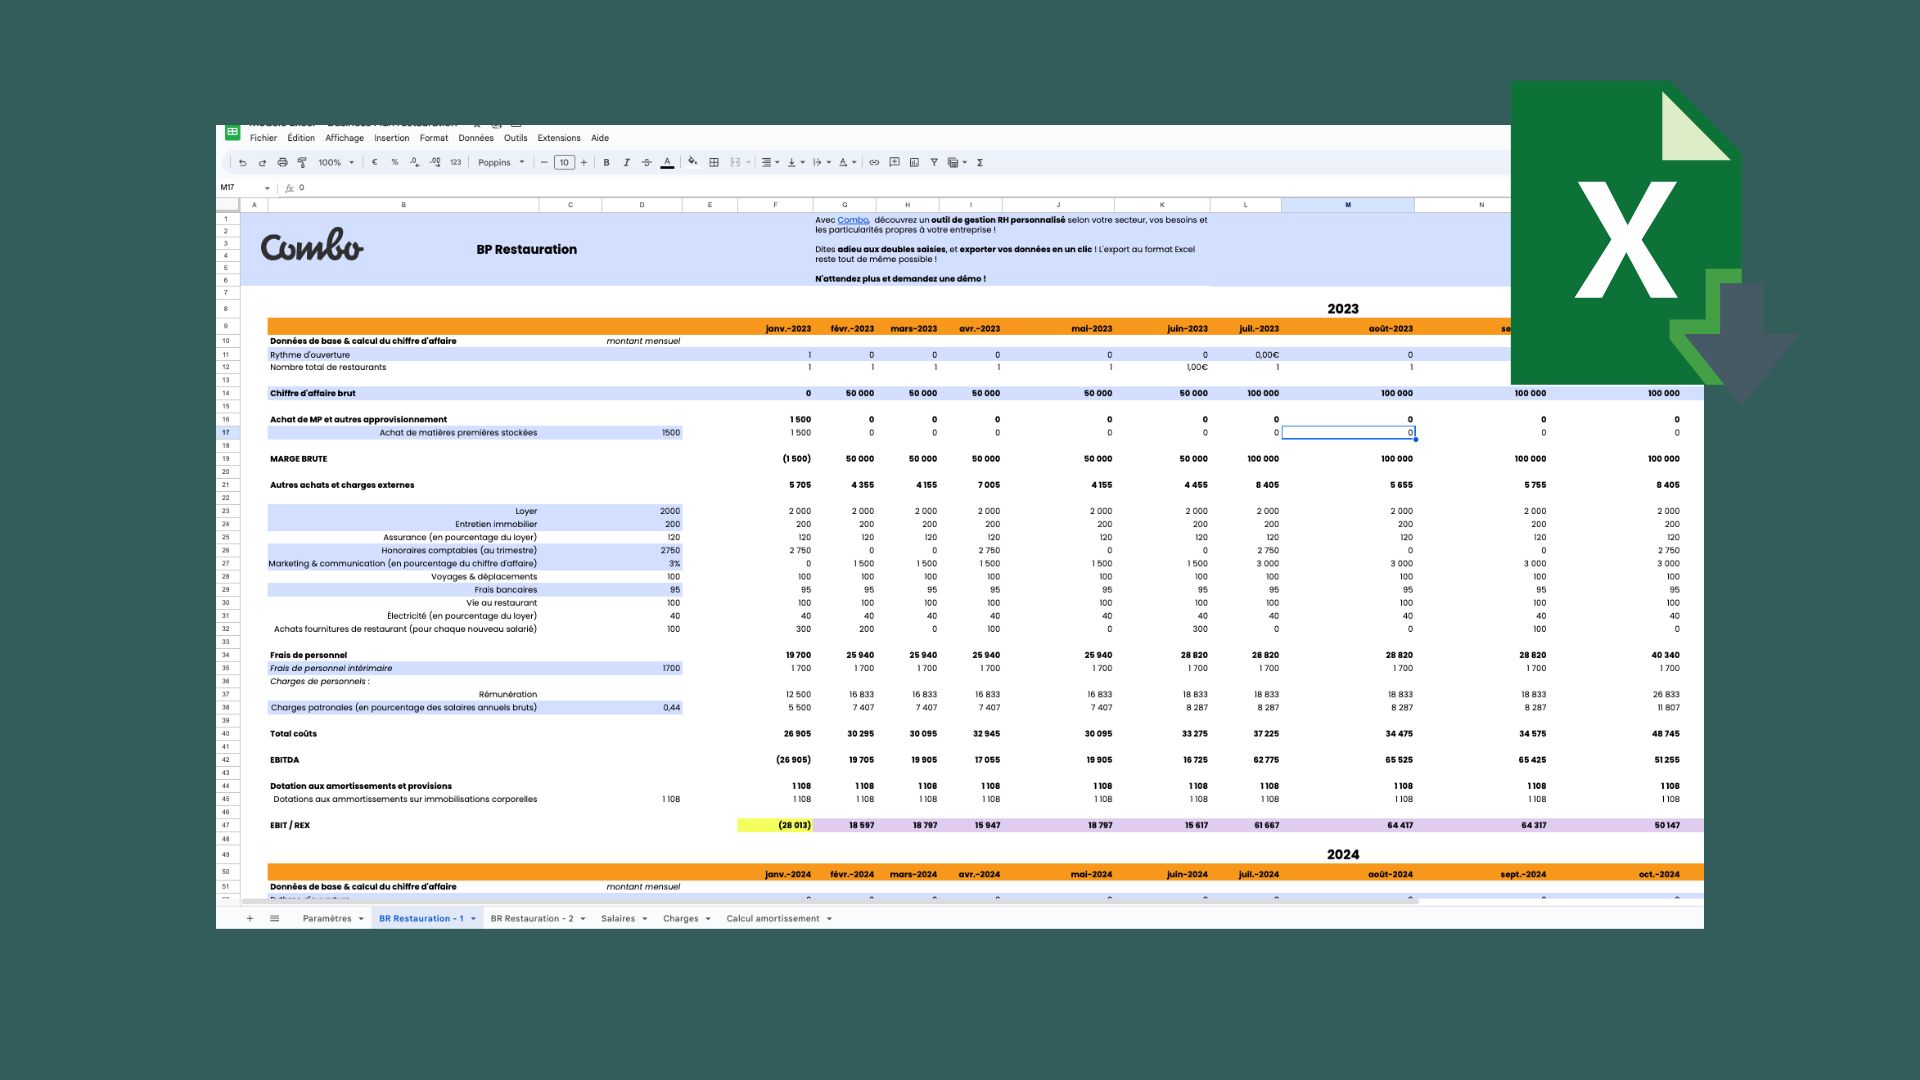Insert a chart from the toolbar
The height and width of the screenshot is (1080, 1920).
[914, 162]
